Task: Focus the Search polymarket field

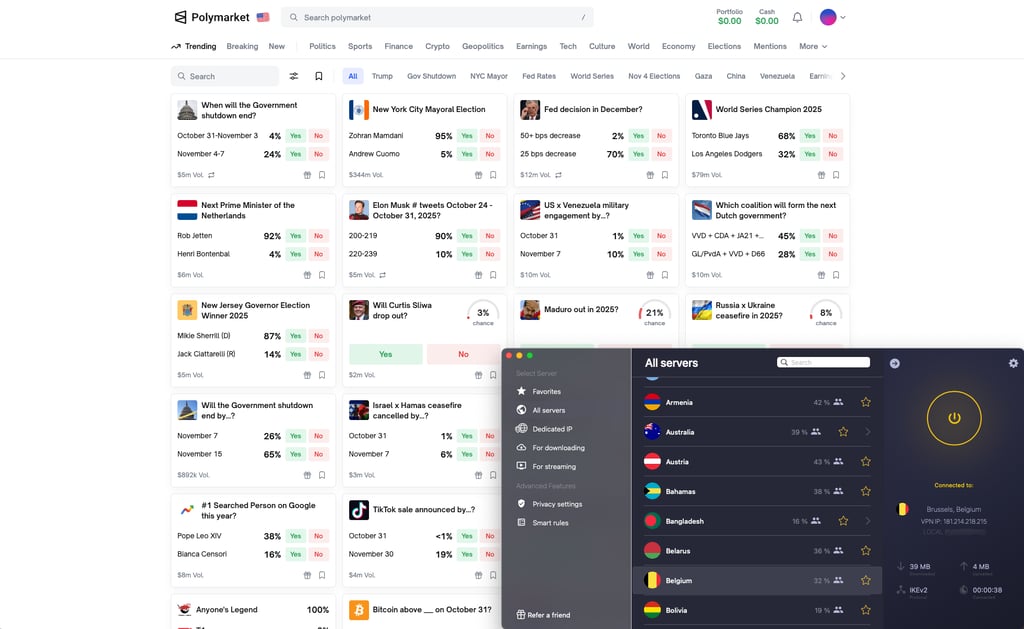Action: pyautogui.click(x=437, y=18)
